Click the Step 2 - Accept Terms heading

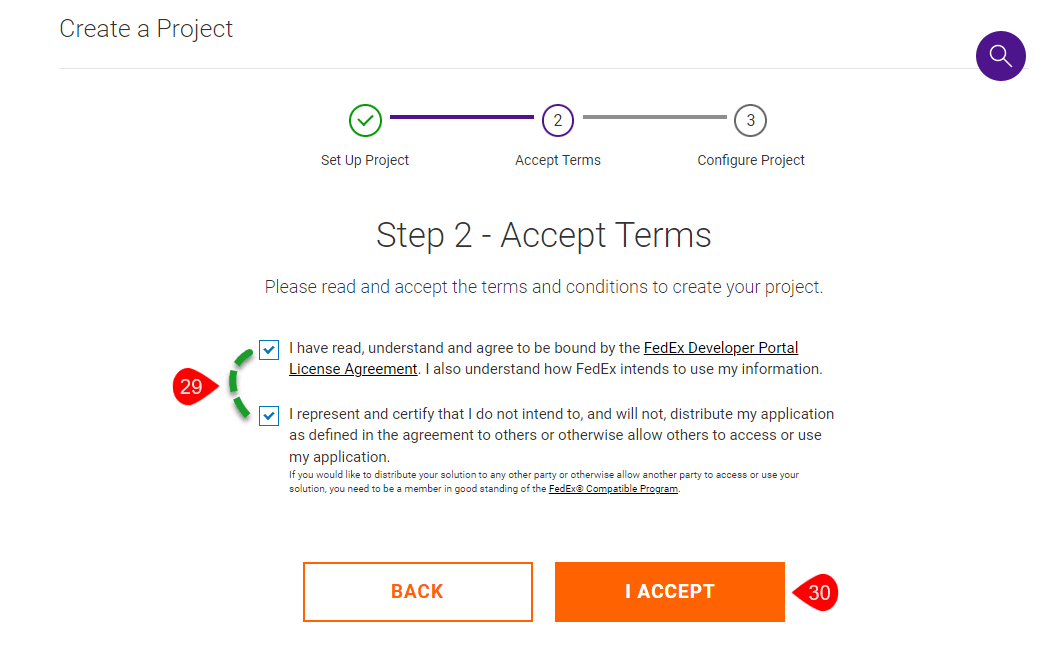[543, 235]
